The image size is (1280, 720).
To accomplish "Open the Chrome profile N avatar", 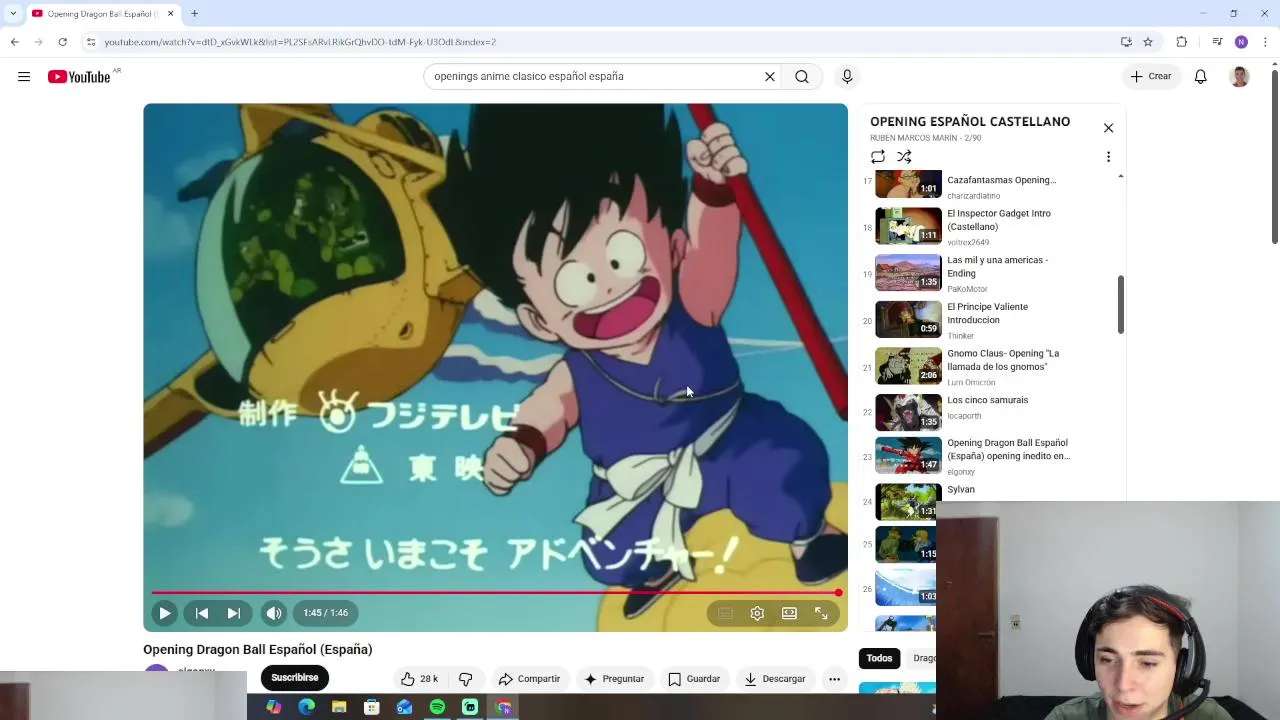I will 1241,42.
